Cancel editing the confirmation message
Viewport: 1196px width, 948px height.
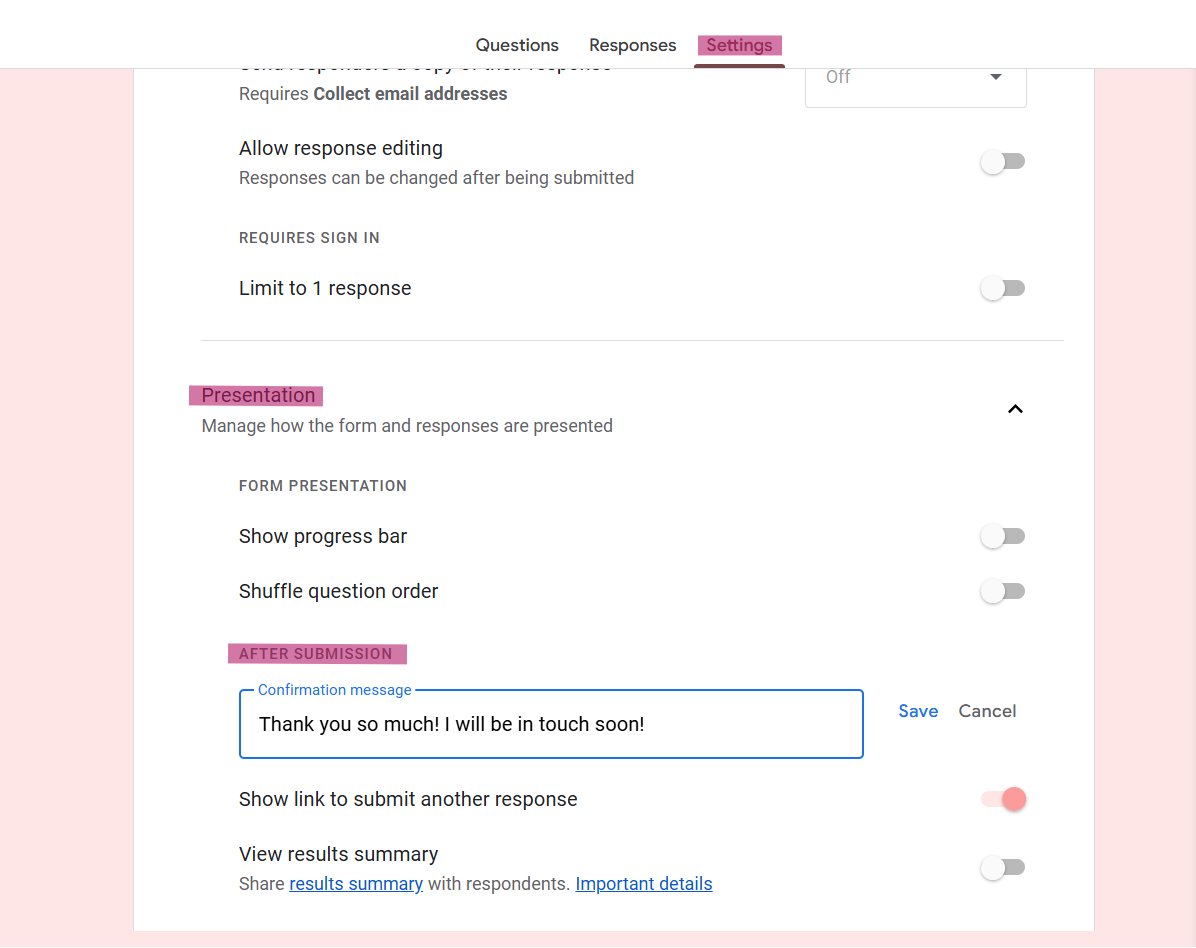coord(987,711)
